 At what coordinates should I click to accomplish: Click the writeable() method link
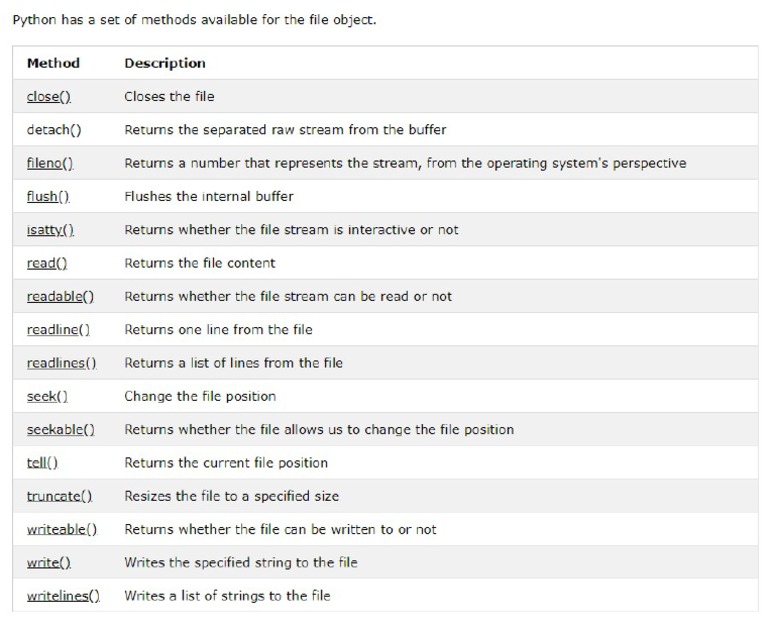coord(61,530)
